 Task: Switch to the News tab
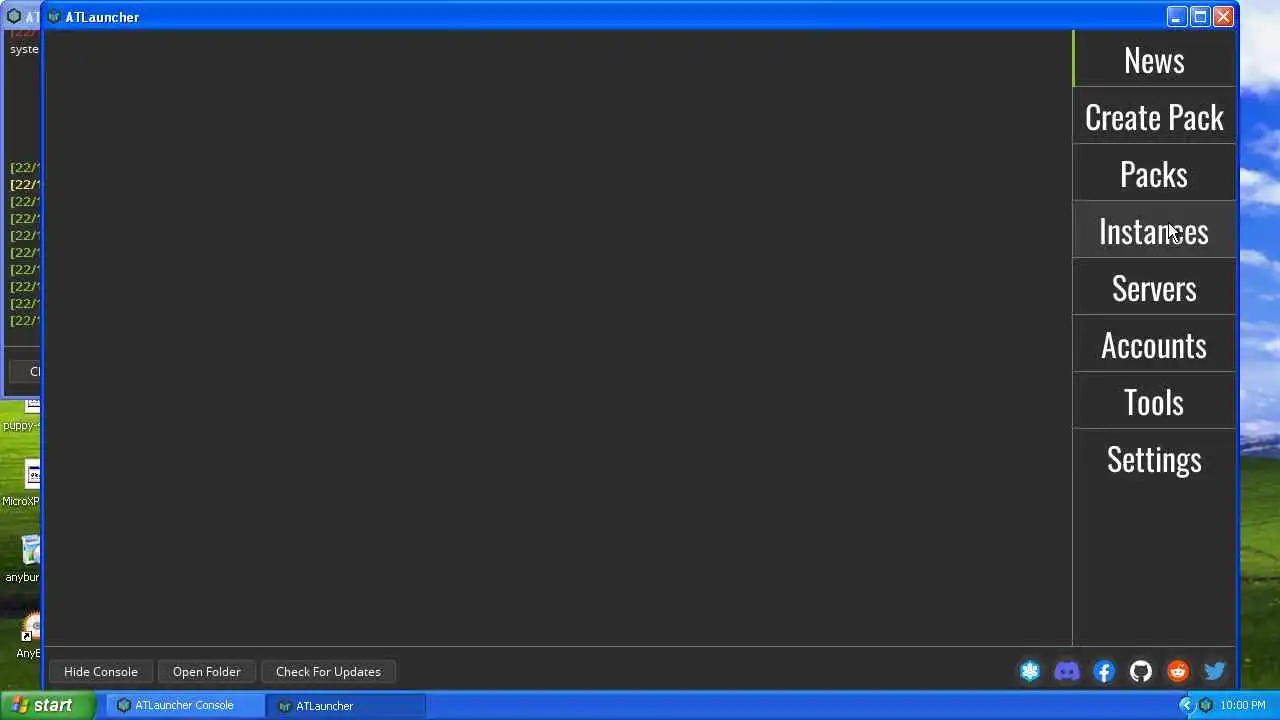tap(1154, 60)
